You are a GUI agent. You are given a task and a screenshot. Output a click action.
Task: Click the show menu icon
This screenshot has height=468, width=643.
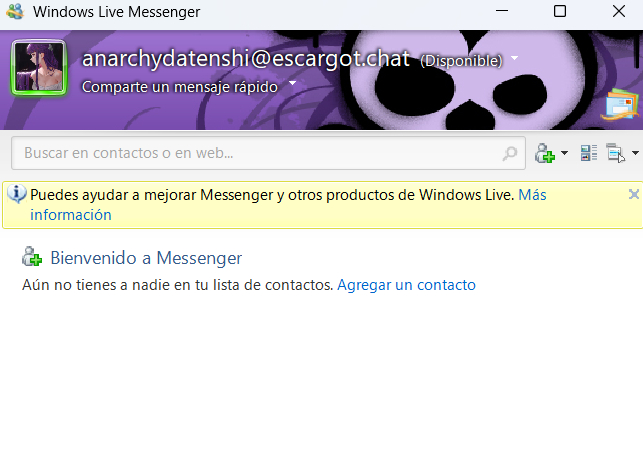[615, 153]
